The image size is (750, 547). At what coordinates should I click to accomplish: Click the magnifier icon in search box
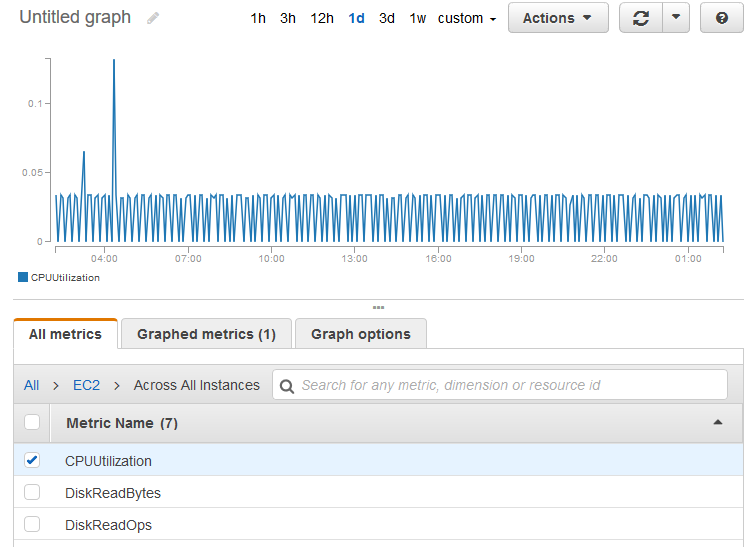pyautogui.click(x=287, y=385)
